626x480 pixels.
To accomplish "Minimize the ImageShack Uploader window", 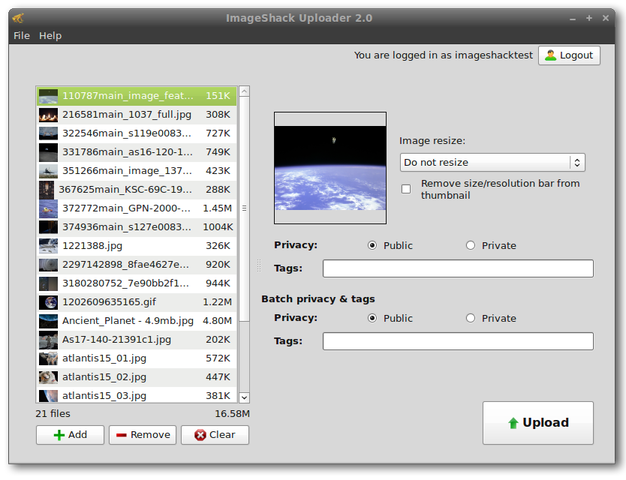I will pyautogui.click(x=573, y=18).
